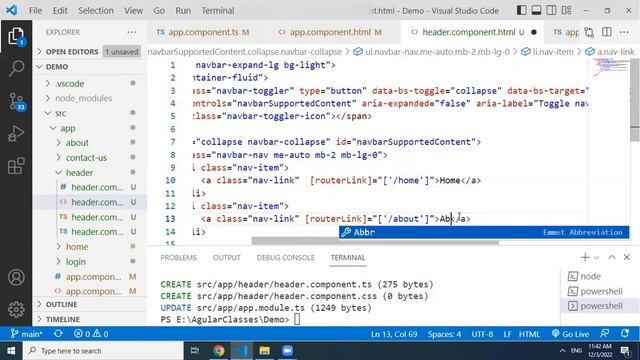The height and width of the screenshot is (360, 640).
Task: Collapse the DEMO folder section
Action: pyautogui.click(x=90, y=67)
